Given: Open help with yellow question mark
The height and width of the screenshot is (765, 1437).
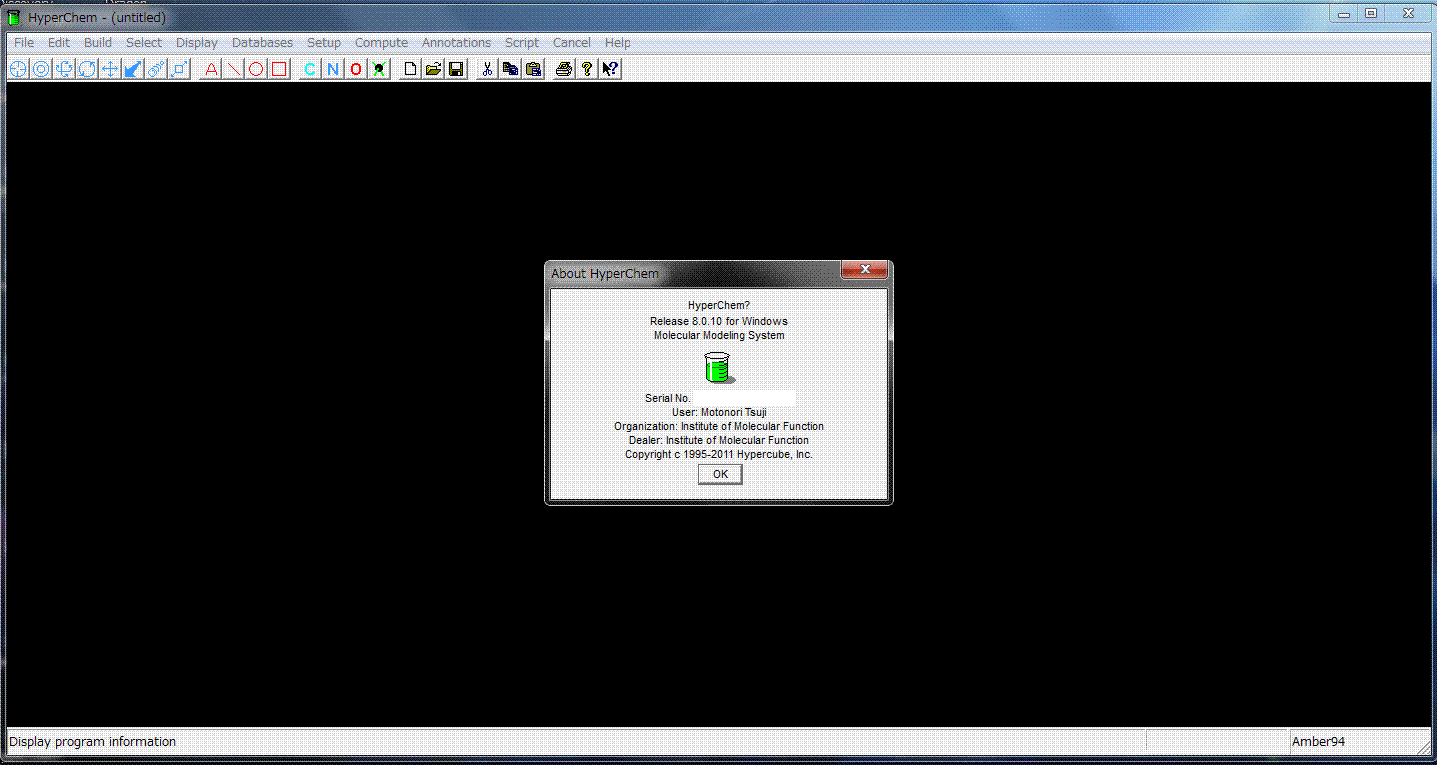Looking at the screenshot, I should click(x=587, y=69).
